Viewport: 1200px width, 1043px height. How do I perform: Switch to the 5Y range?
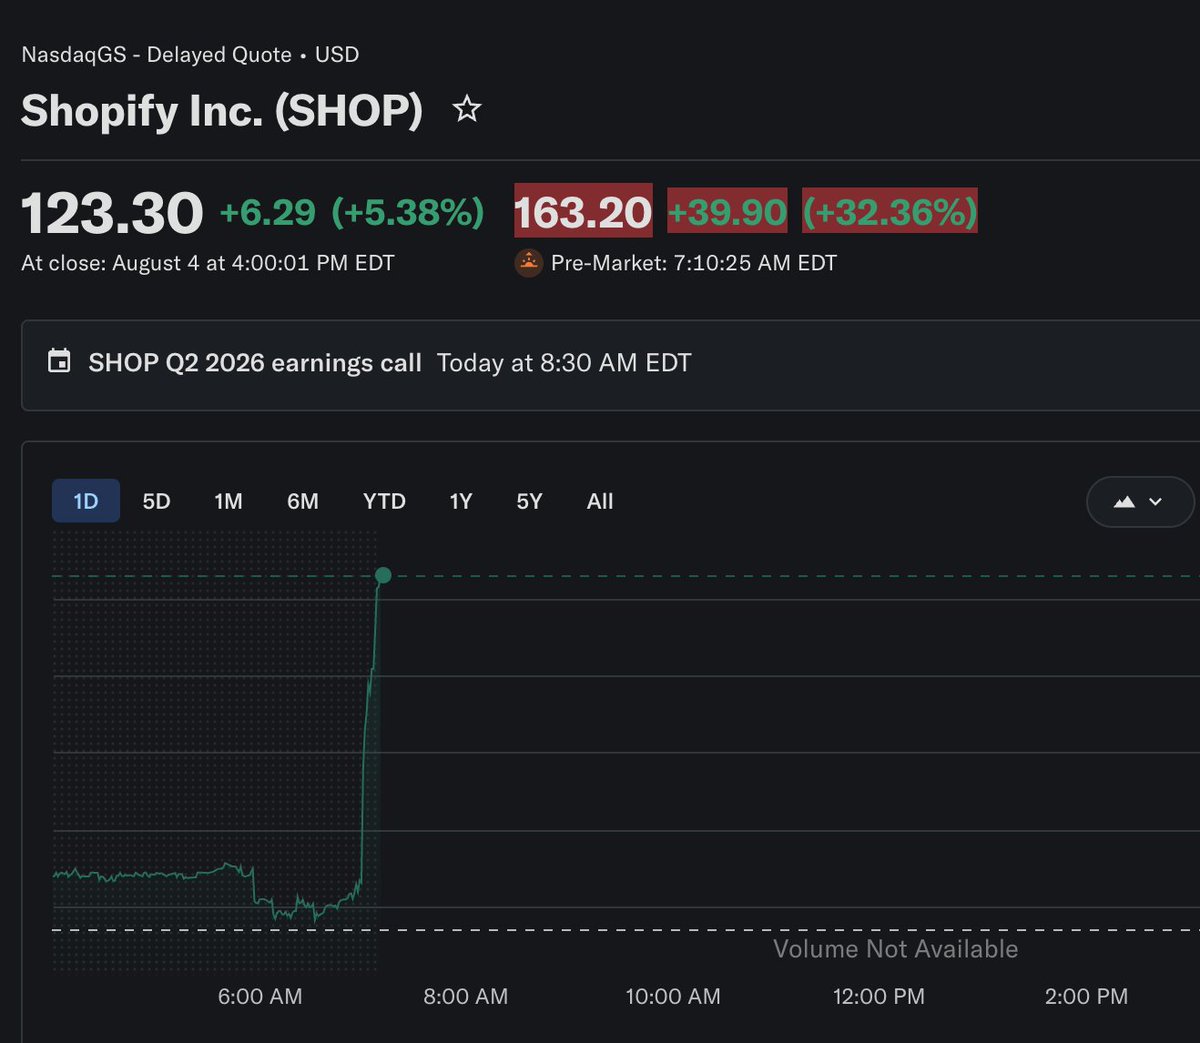pos(529,501)
